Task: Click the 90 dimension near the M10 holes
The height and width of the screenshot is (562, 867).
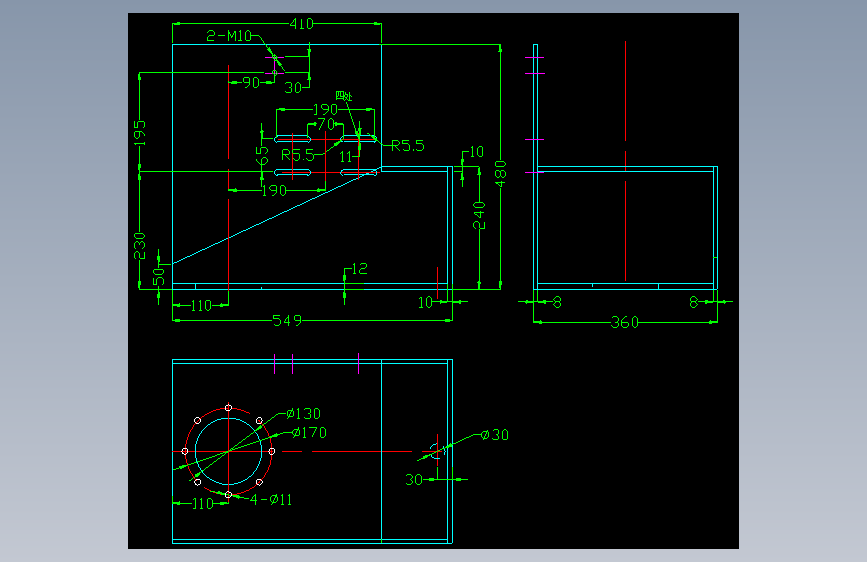Action: (251, 82)
